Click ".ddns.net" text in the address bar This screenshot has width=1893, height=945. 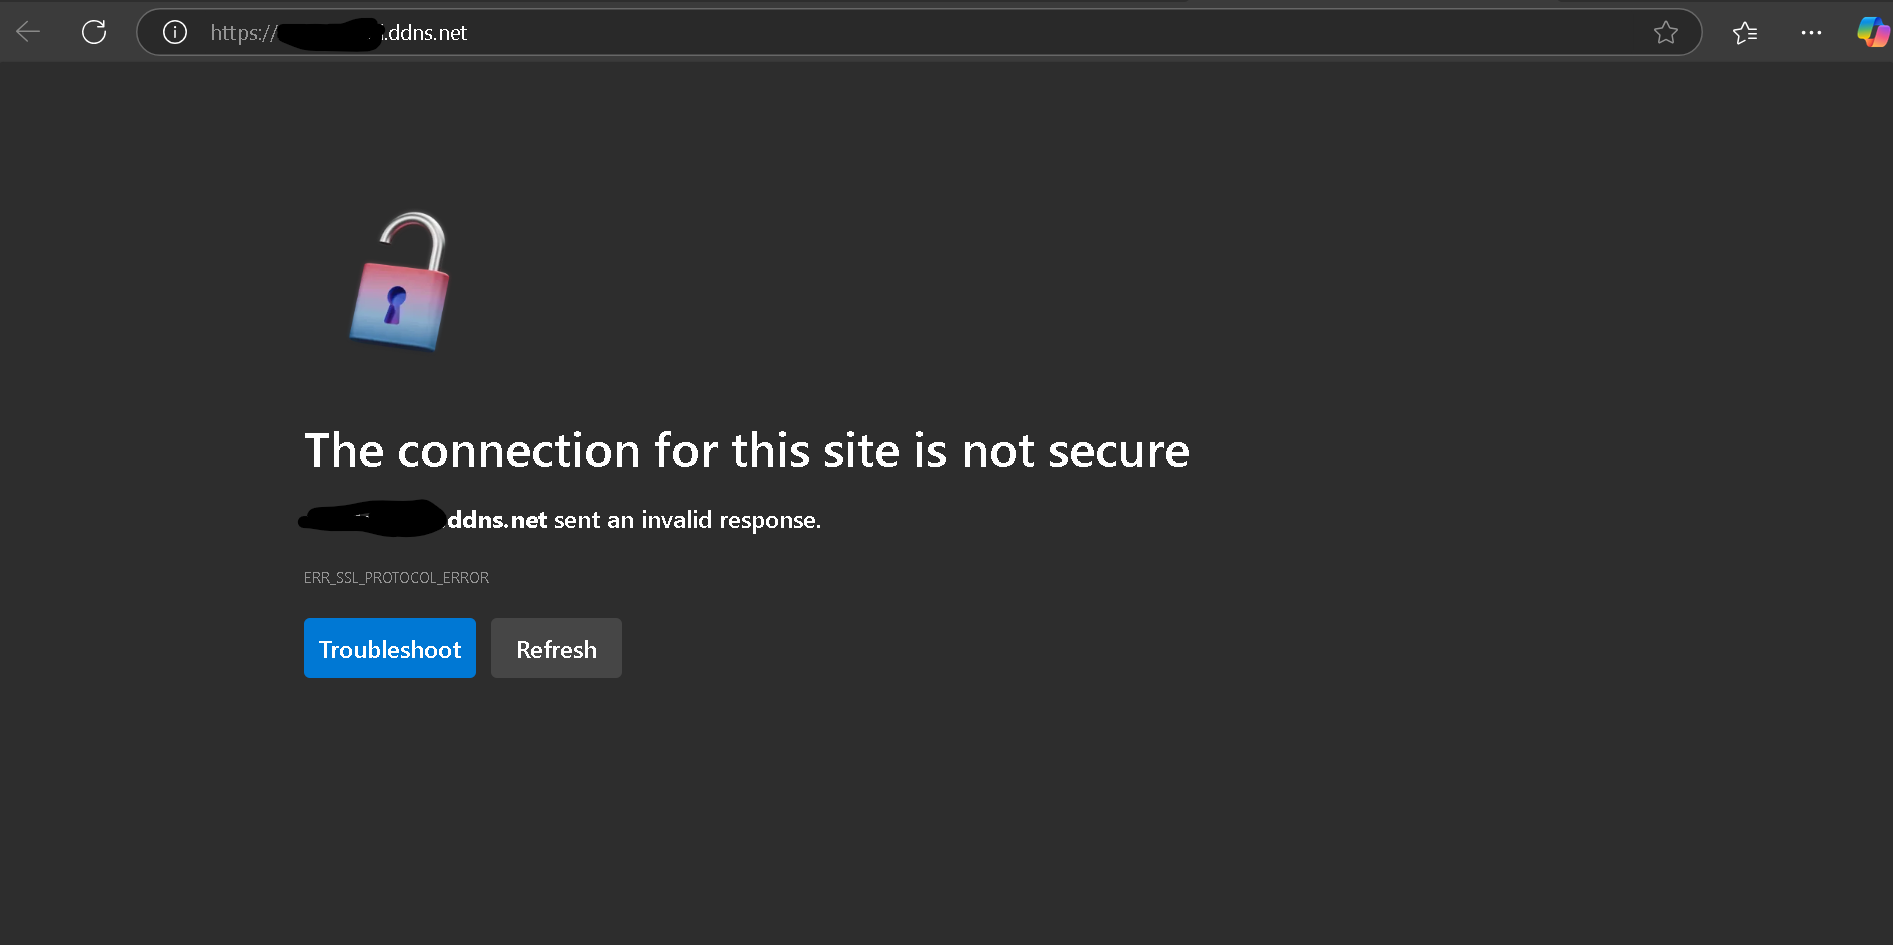tap(427, 33)
